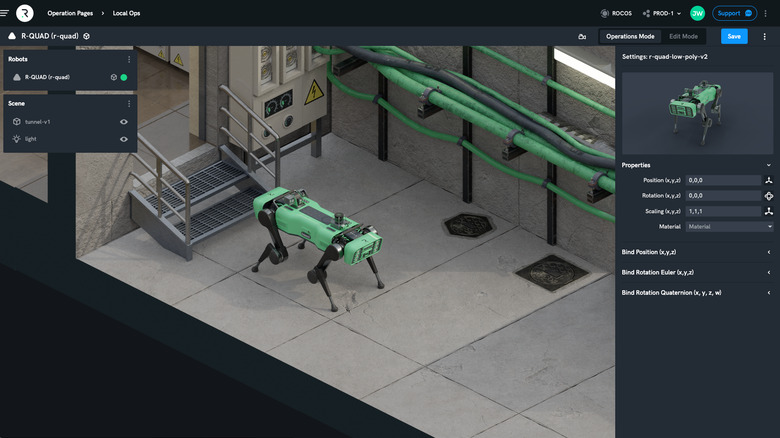Click the 3D cube icon beside the R-QUAD title
Viewport: 780px width, 438px height.
point(87,36)
